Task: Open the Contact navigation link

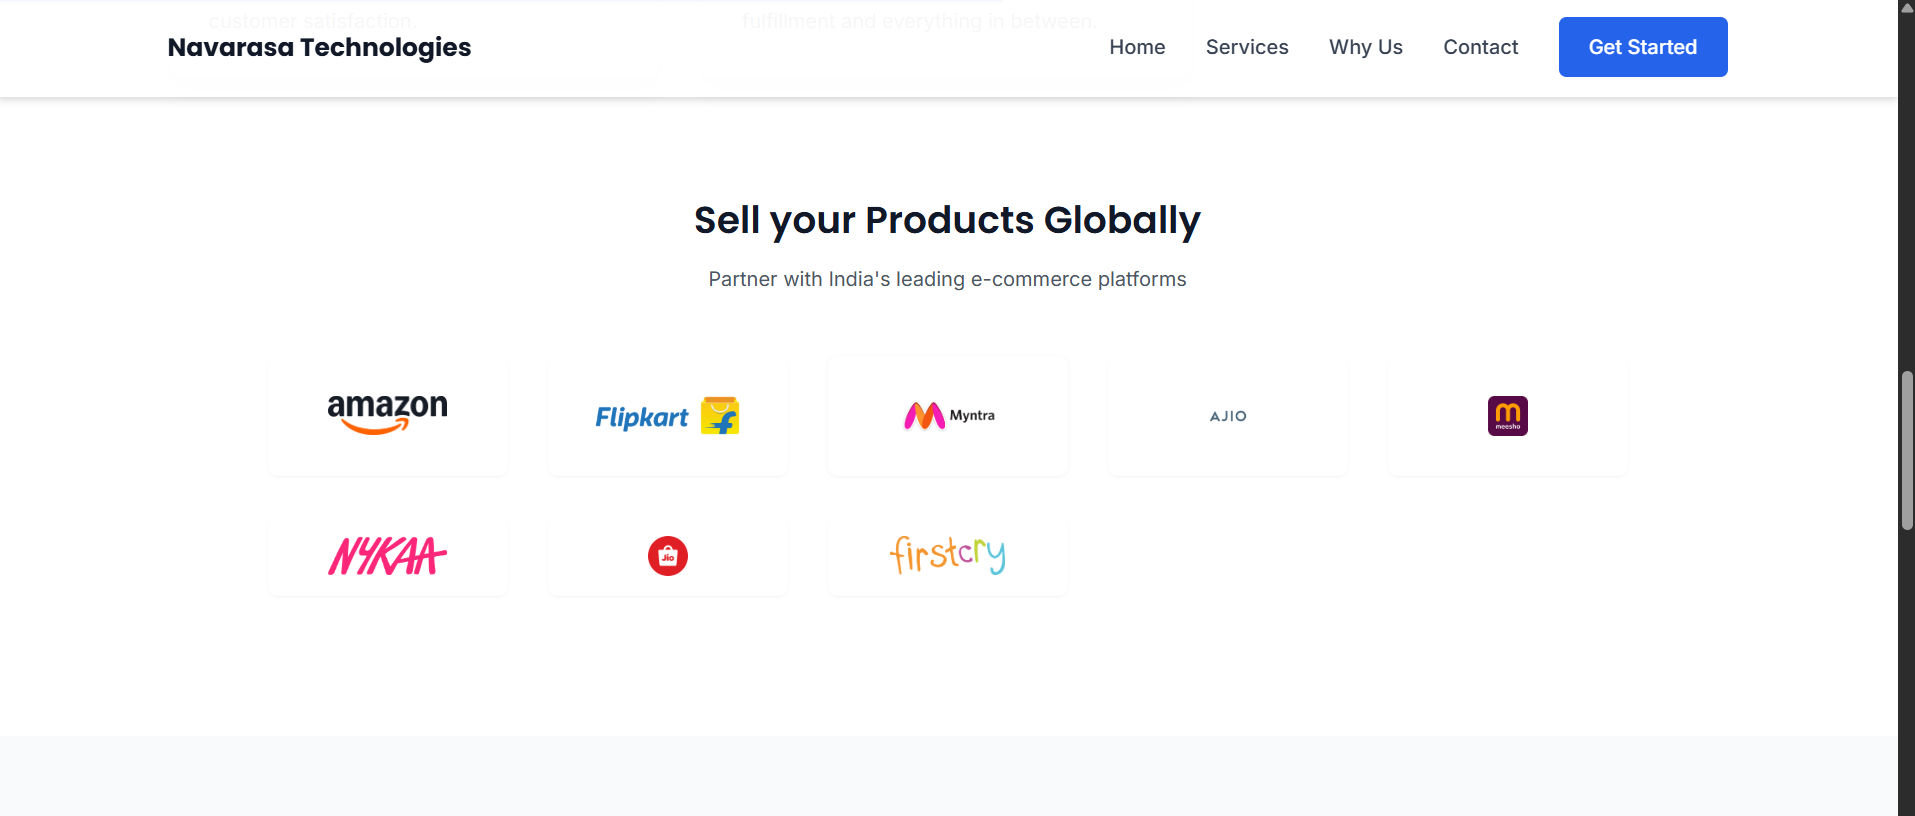Action: click(1480, 47)
